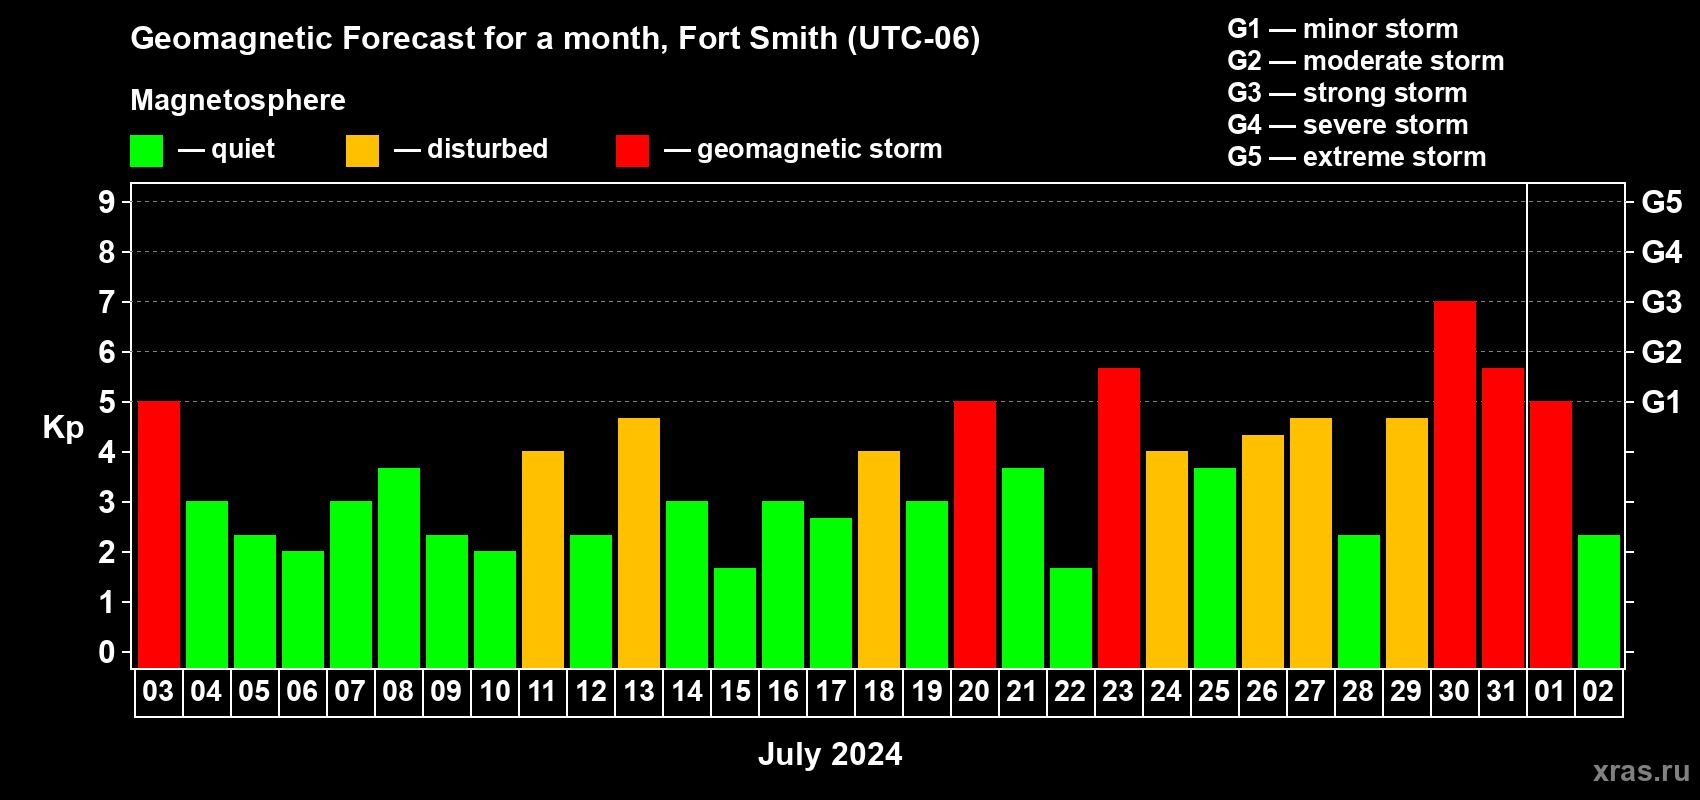
Task: Click the Kp axis title
Action: (x=63, y=428)
